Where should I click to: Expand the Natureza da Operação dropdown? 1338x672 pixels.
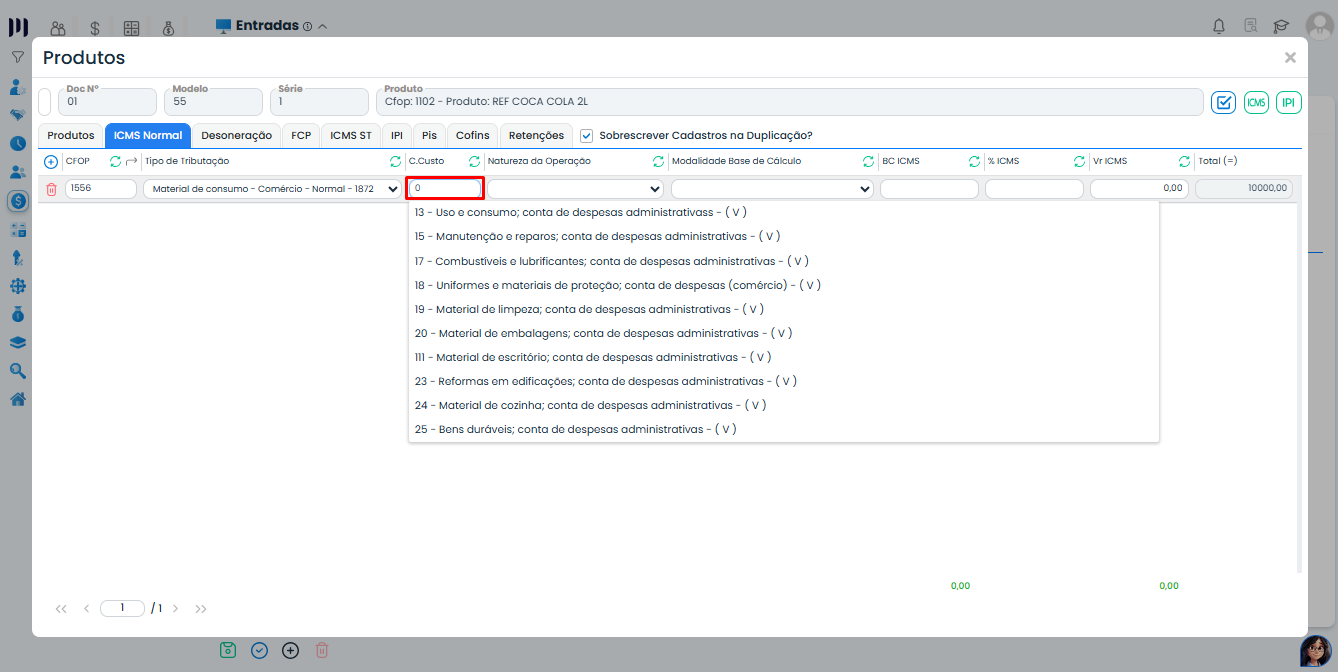click(x=575, y=189)
